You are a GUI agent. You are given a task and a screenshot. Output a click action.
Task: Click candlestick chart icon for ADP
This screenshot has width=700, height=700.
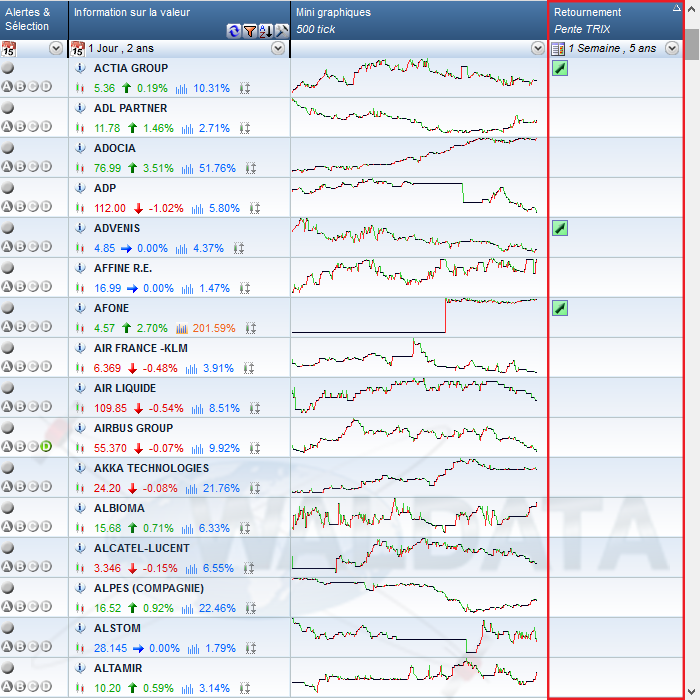(x=80, y=208)
